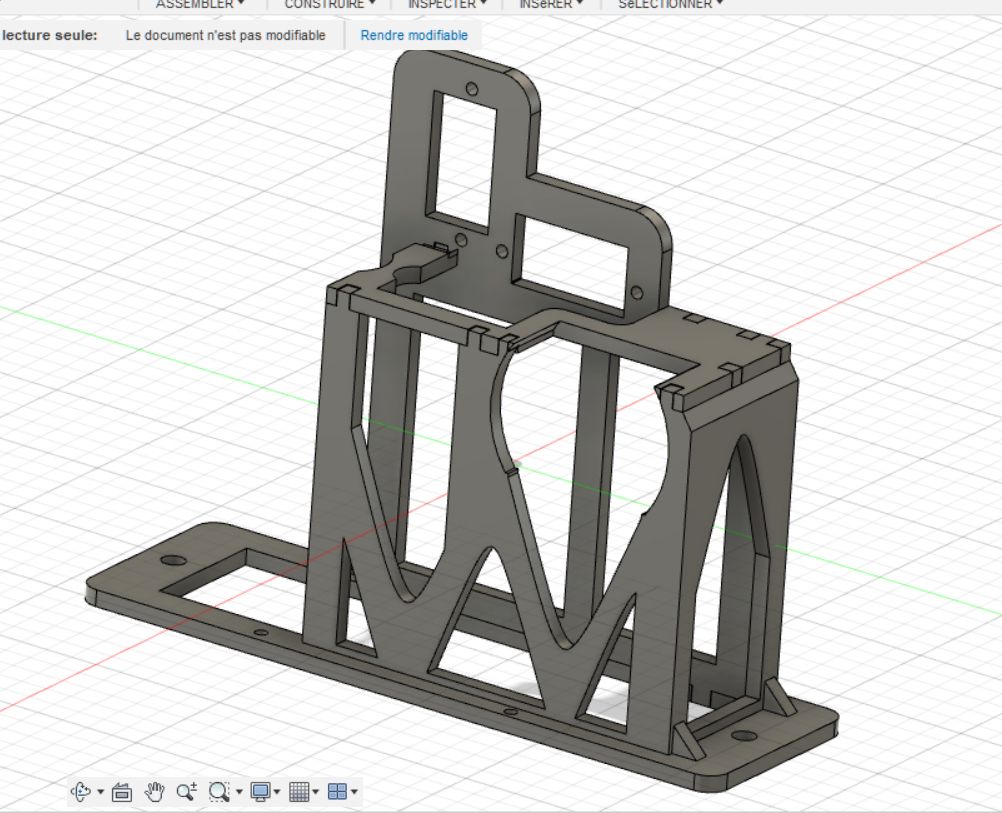This screenshot has width=1002, height=813.
Task: Open the Zoom Window dropdown arrow
Action: (x=239, y=792)
